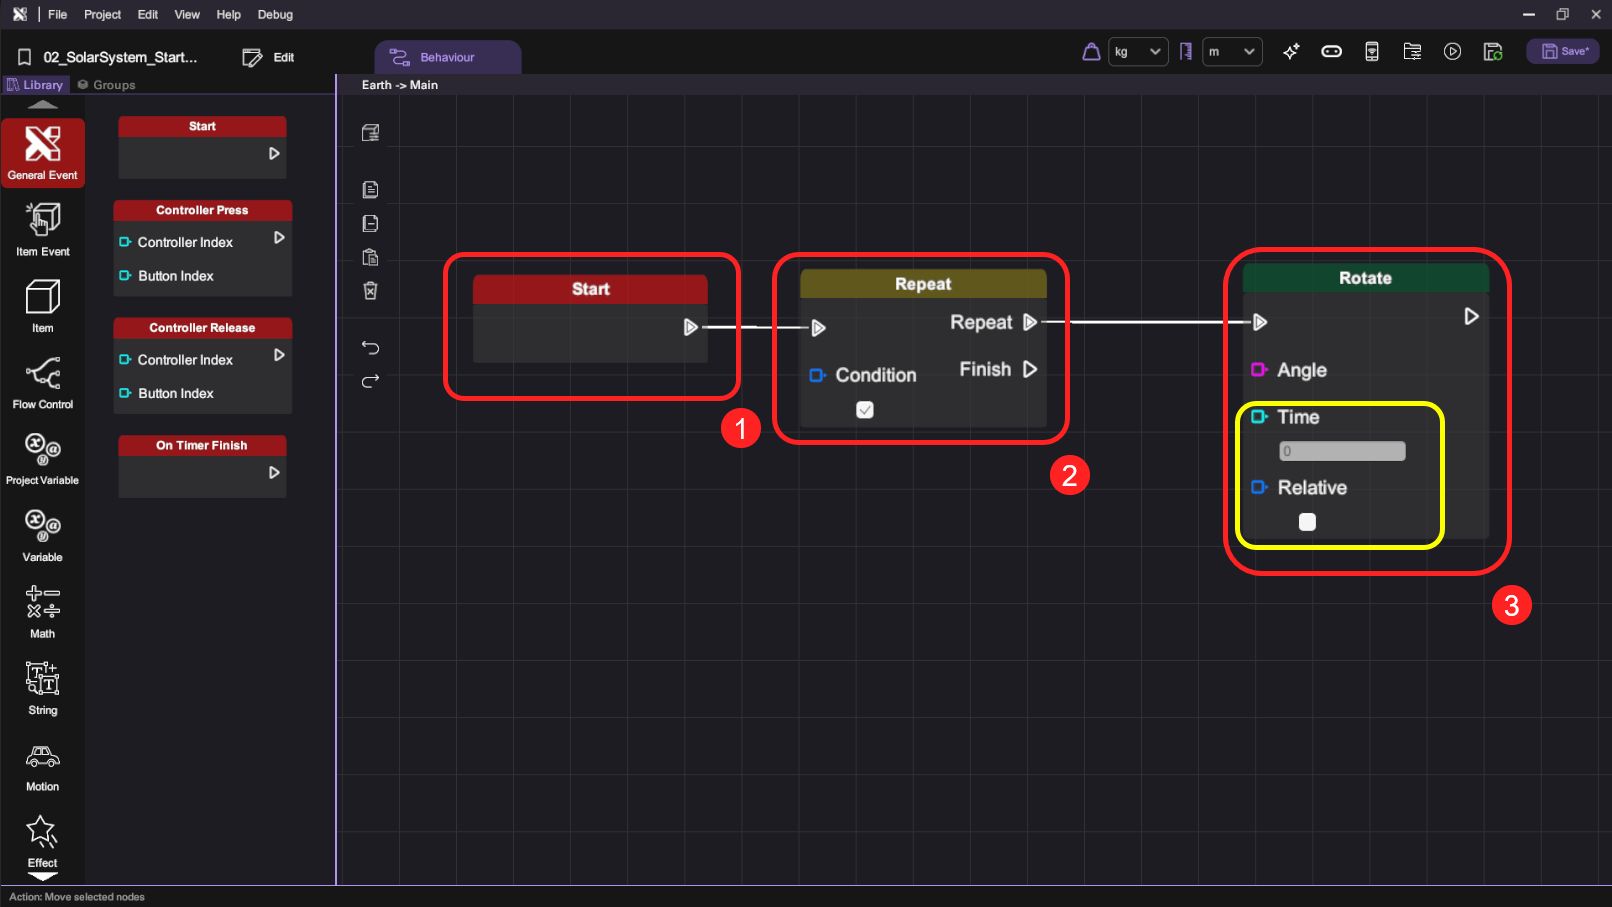1612x907 pixels.
Task: Switch to the Groups tab
Action: (107, 85)
